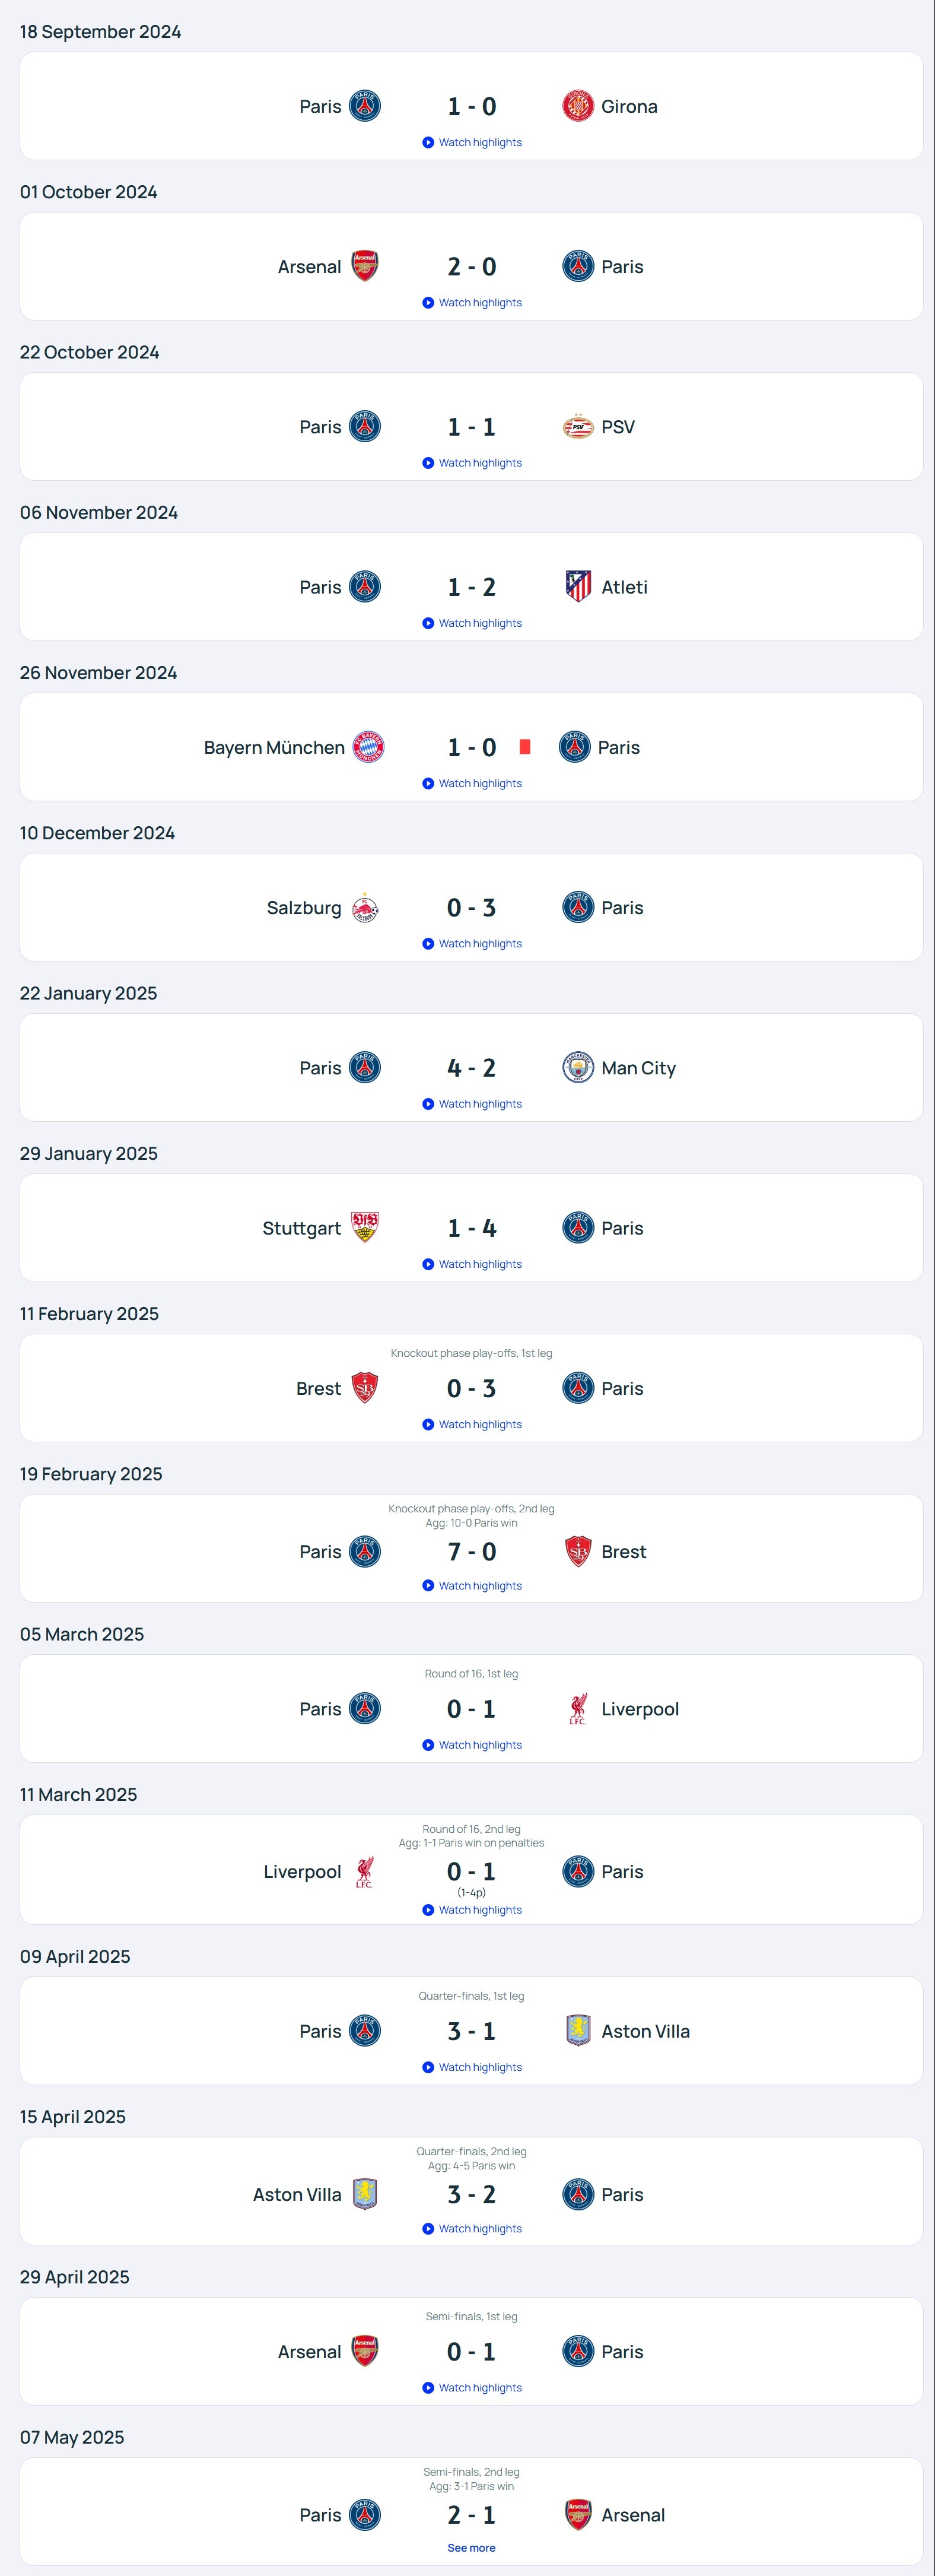The image size is (935, 2576).
Task: Open the 4 - 2 score of Paris vs Man City
Action: click(472, 1068)
